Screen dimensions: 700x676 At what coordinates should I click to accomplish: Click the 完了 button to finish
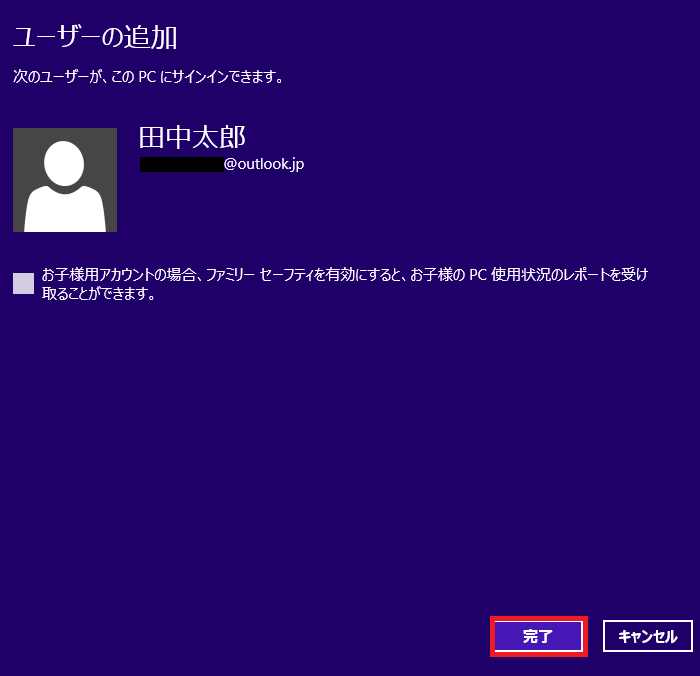(538, 636)
